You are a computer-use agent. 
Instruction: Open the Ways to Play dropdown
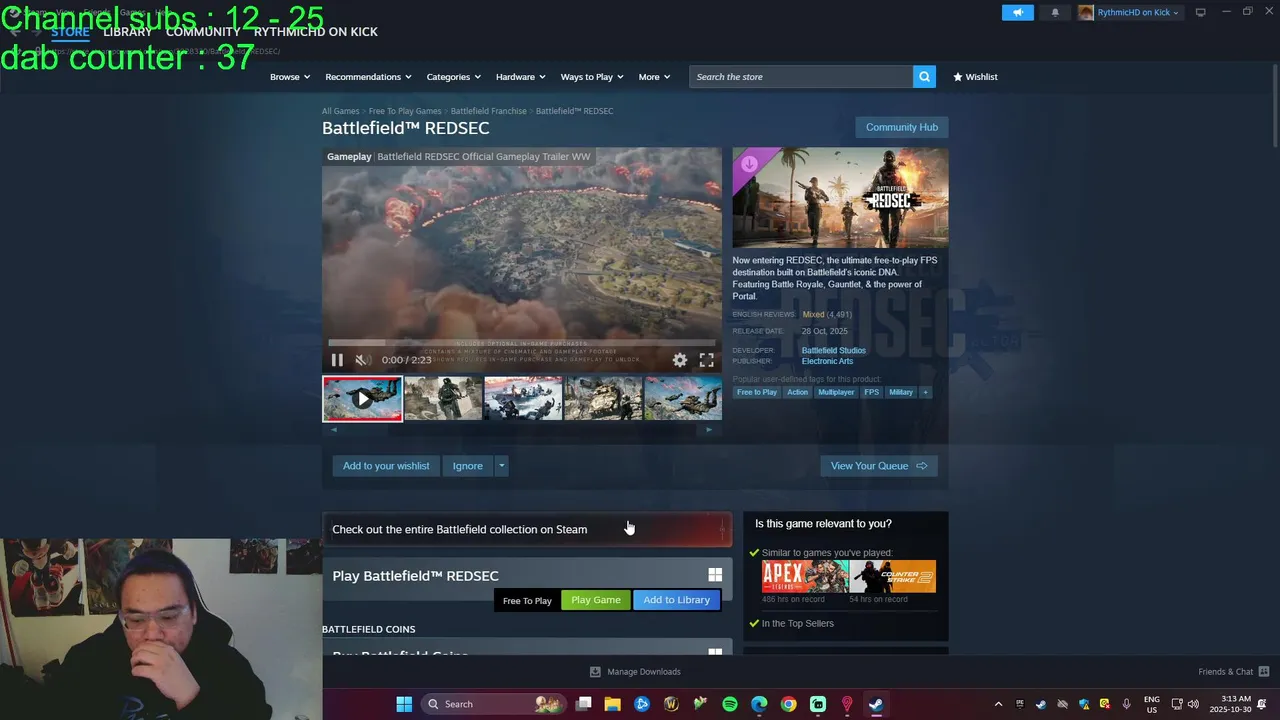592,76
